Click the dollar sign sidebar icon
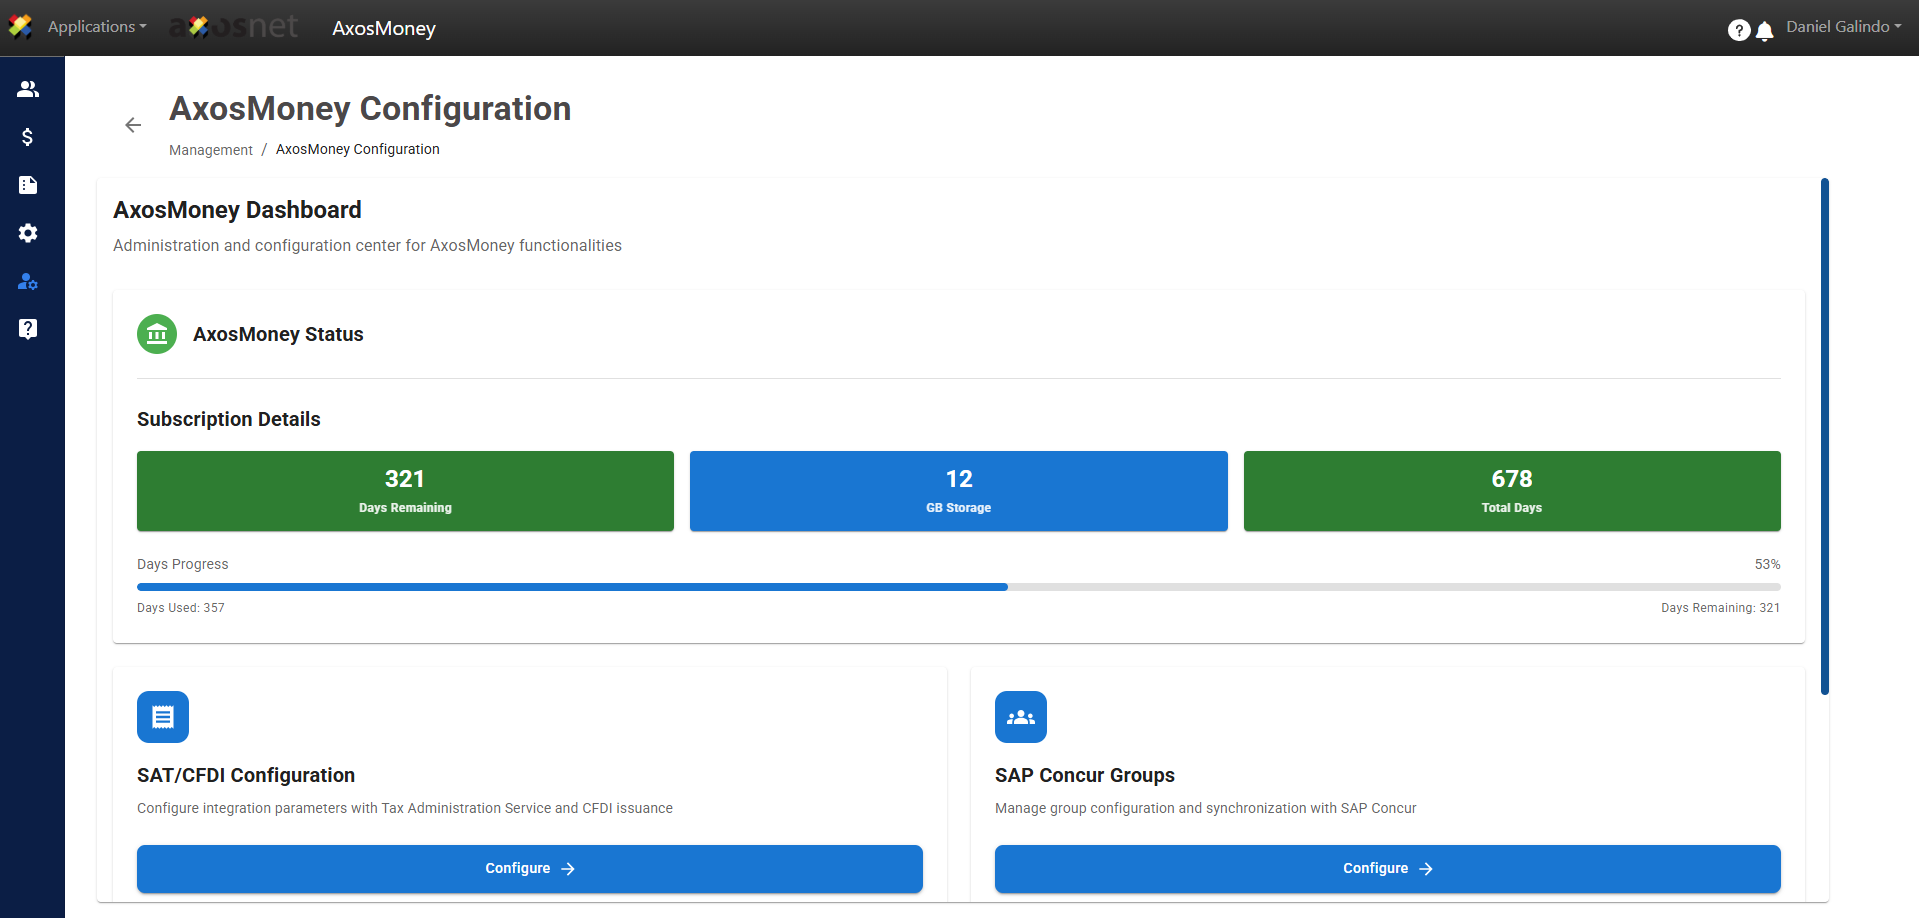 click(x=28, y=137)
